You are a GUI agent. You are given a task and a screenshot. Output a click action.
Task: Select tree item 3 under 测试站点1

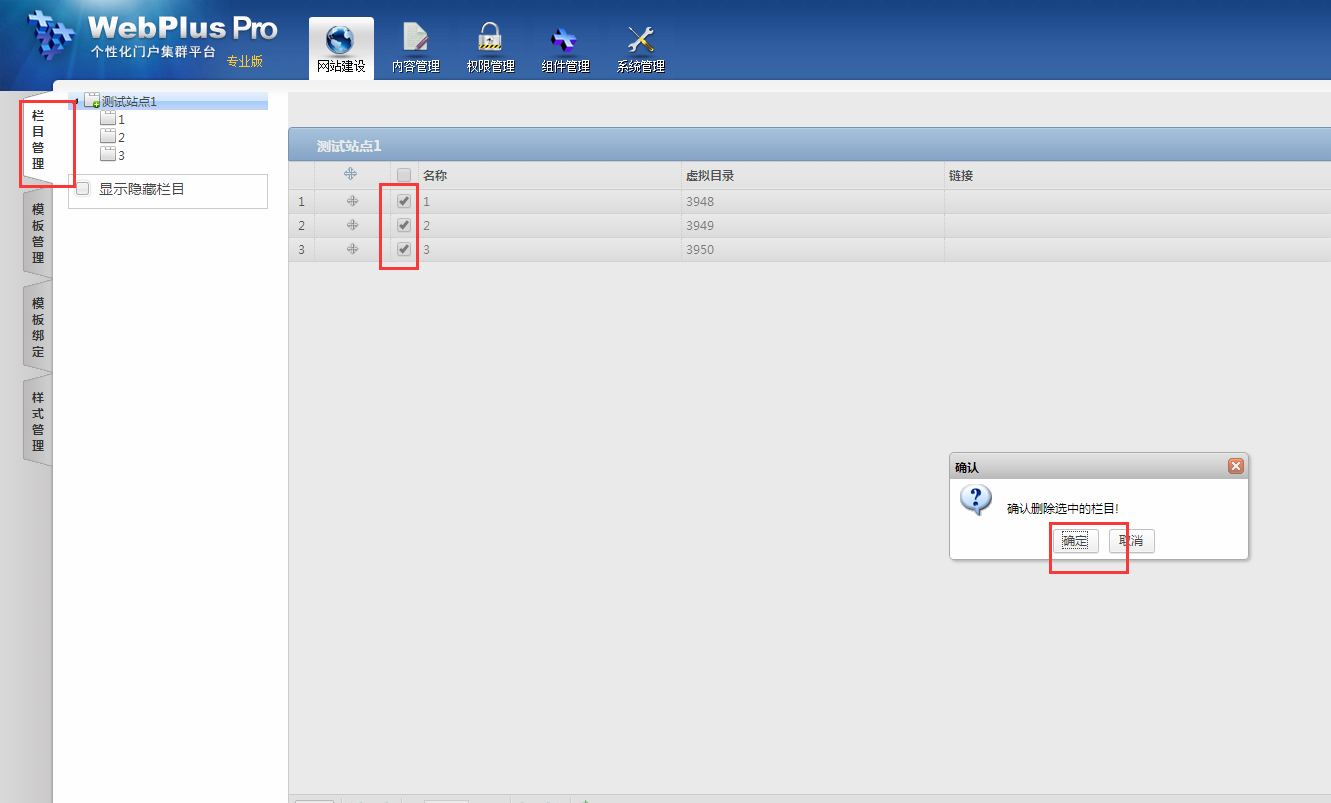point(121,155)
